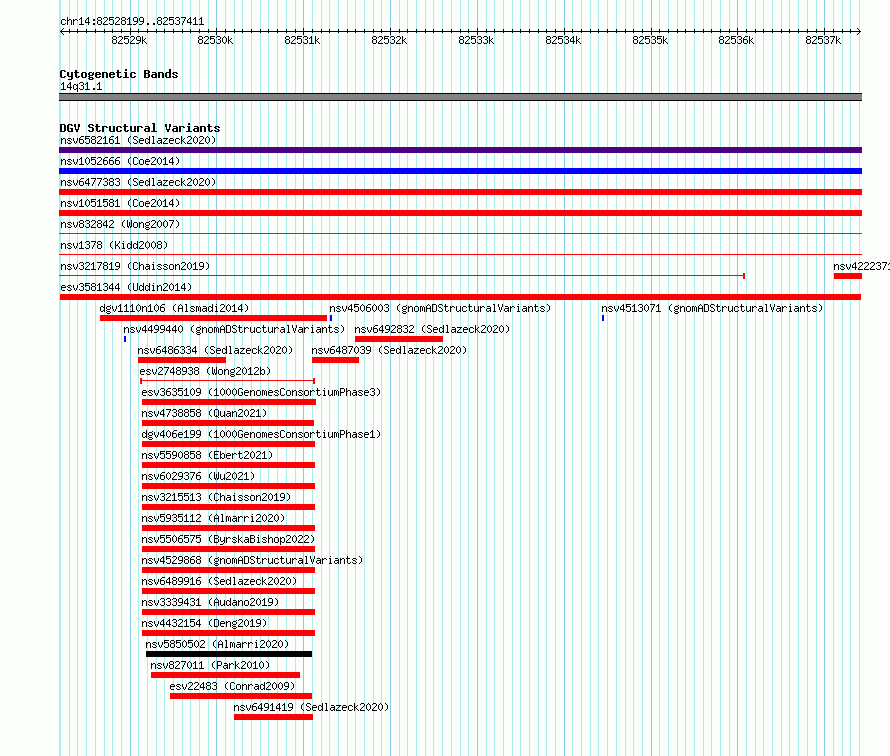
Task: Select nsv4506003 gnomAD structural variant label
Action: (440, 308)
